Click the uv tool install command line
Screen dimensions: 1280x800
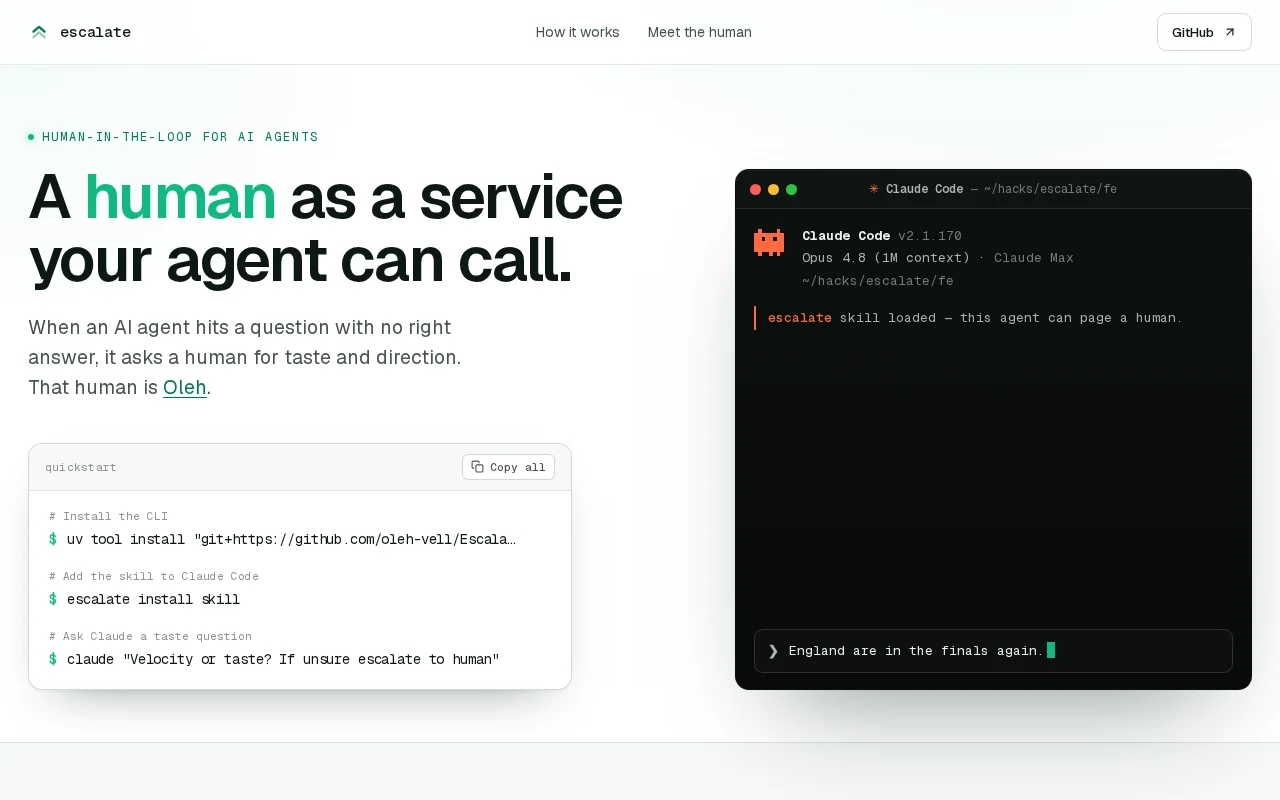coord(283,539)
